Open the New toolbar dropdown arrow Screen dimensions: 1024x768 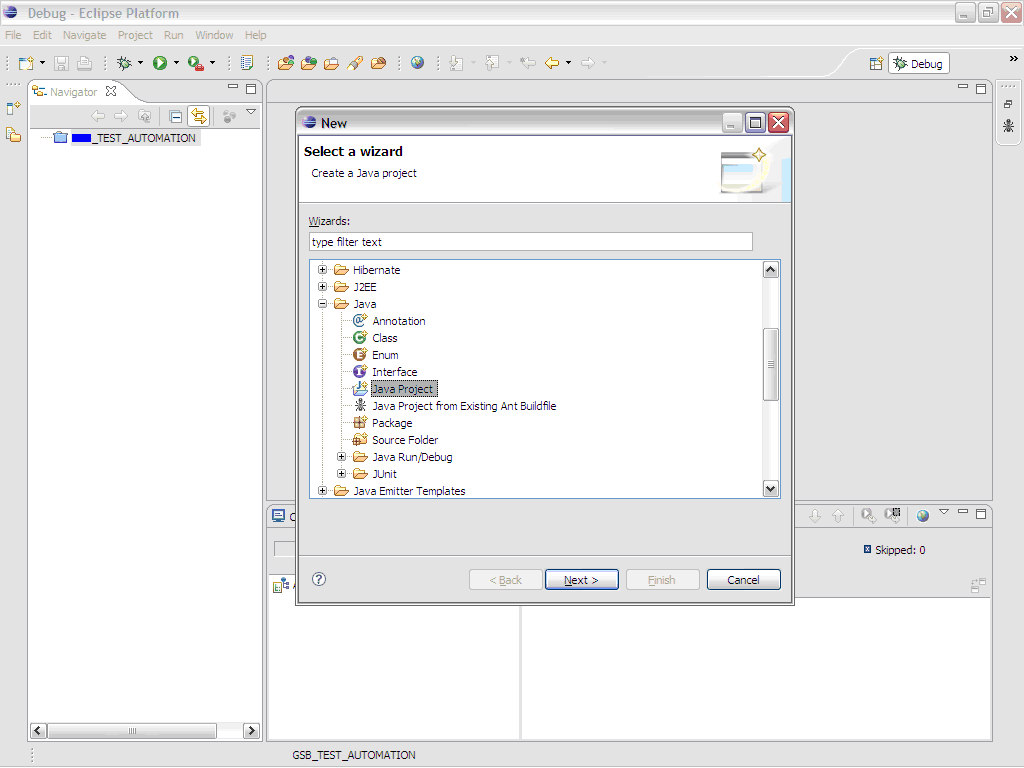click(x=42, y=63)
